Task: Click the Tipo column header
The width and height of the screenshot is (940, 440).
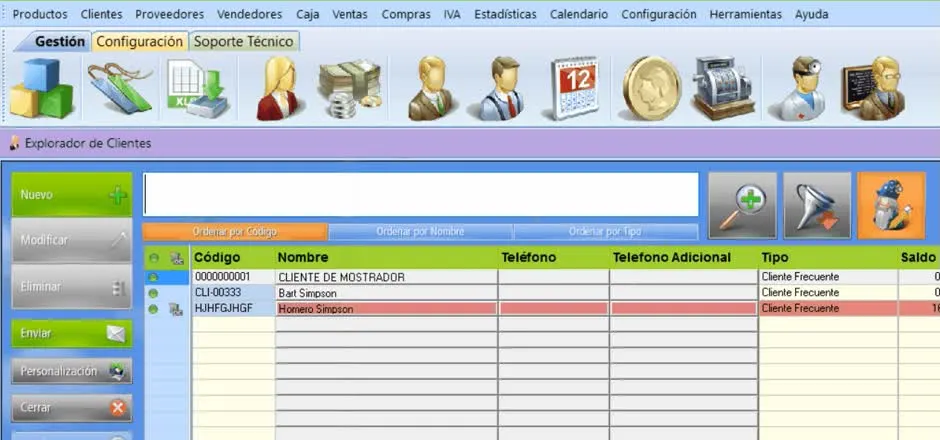Action: click(x=828, y=258)
